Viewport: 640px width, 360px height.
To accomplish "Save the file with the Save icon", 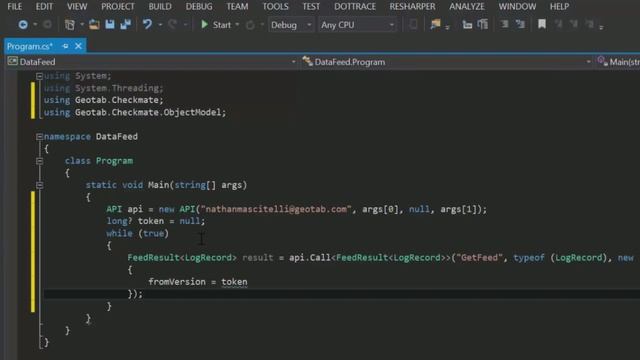I will click(x=110, y=25).
